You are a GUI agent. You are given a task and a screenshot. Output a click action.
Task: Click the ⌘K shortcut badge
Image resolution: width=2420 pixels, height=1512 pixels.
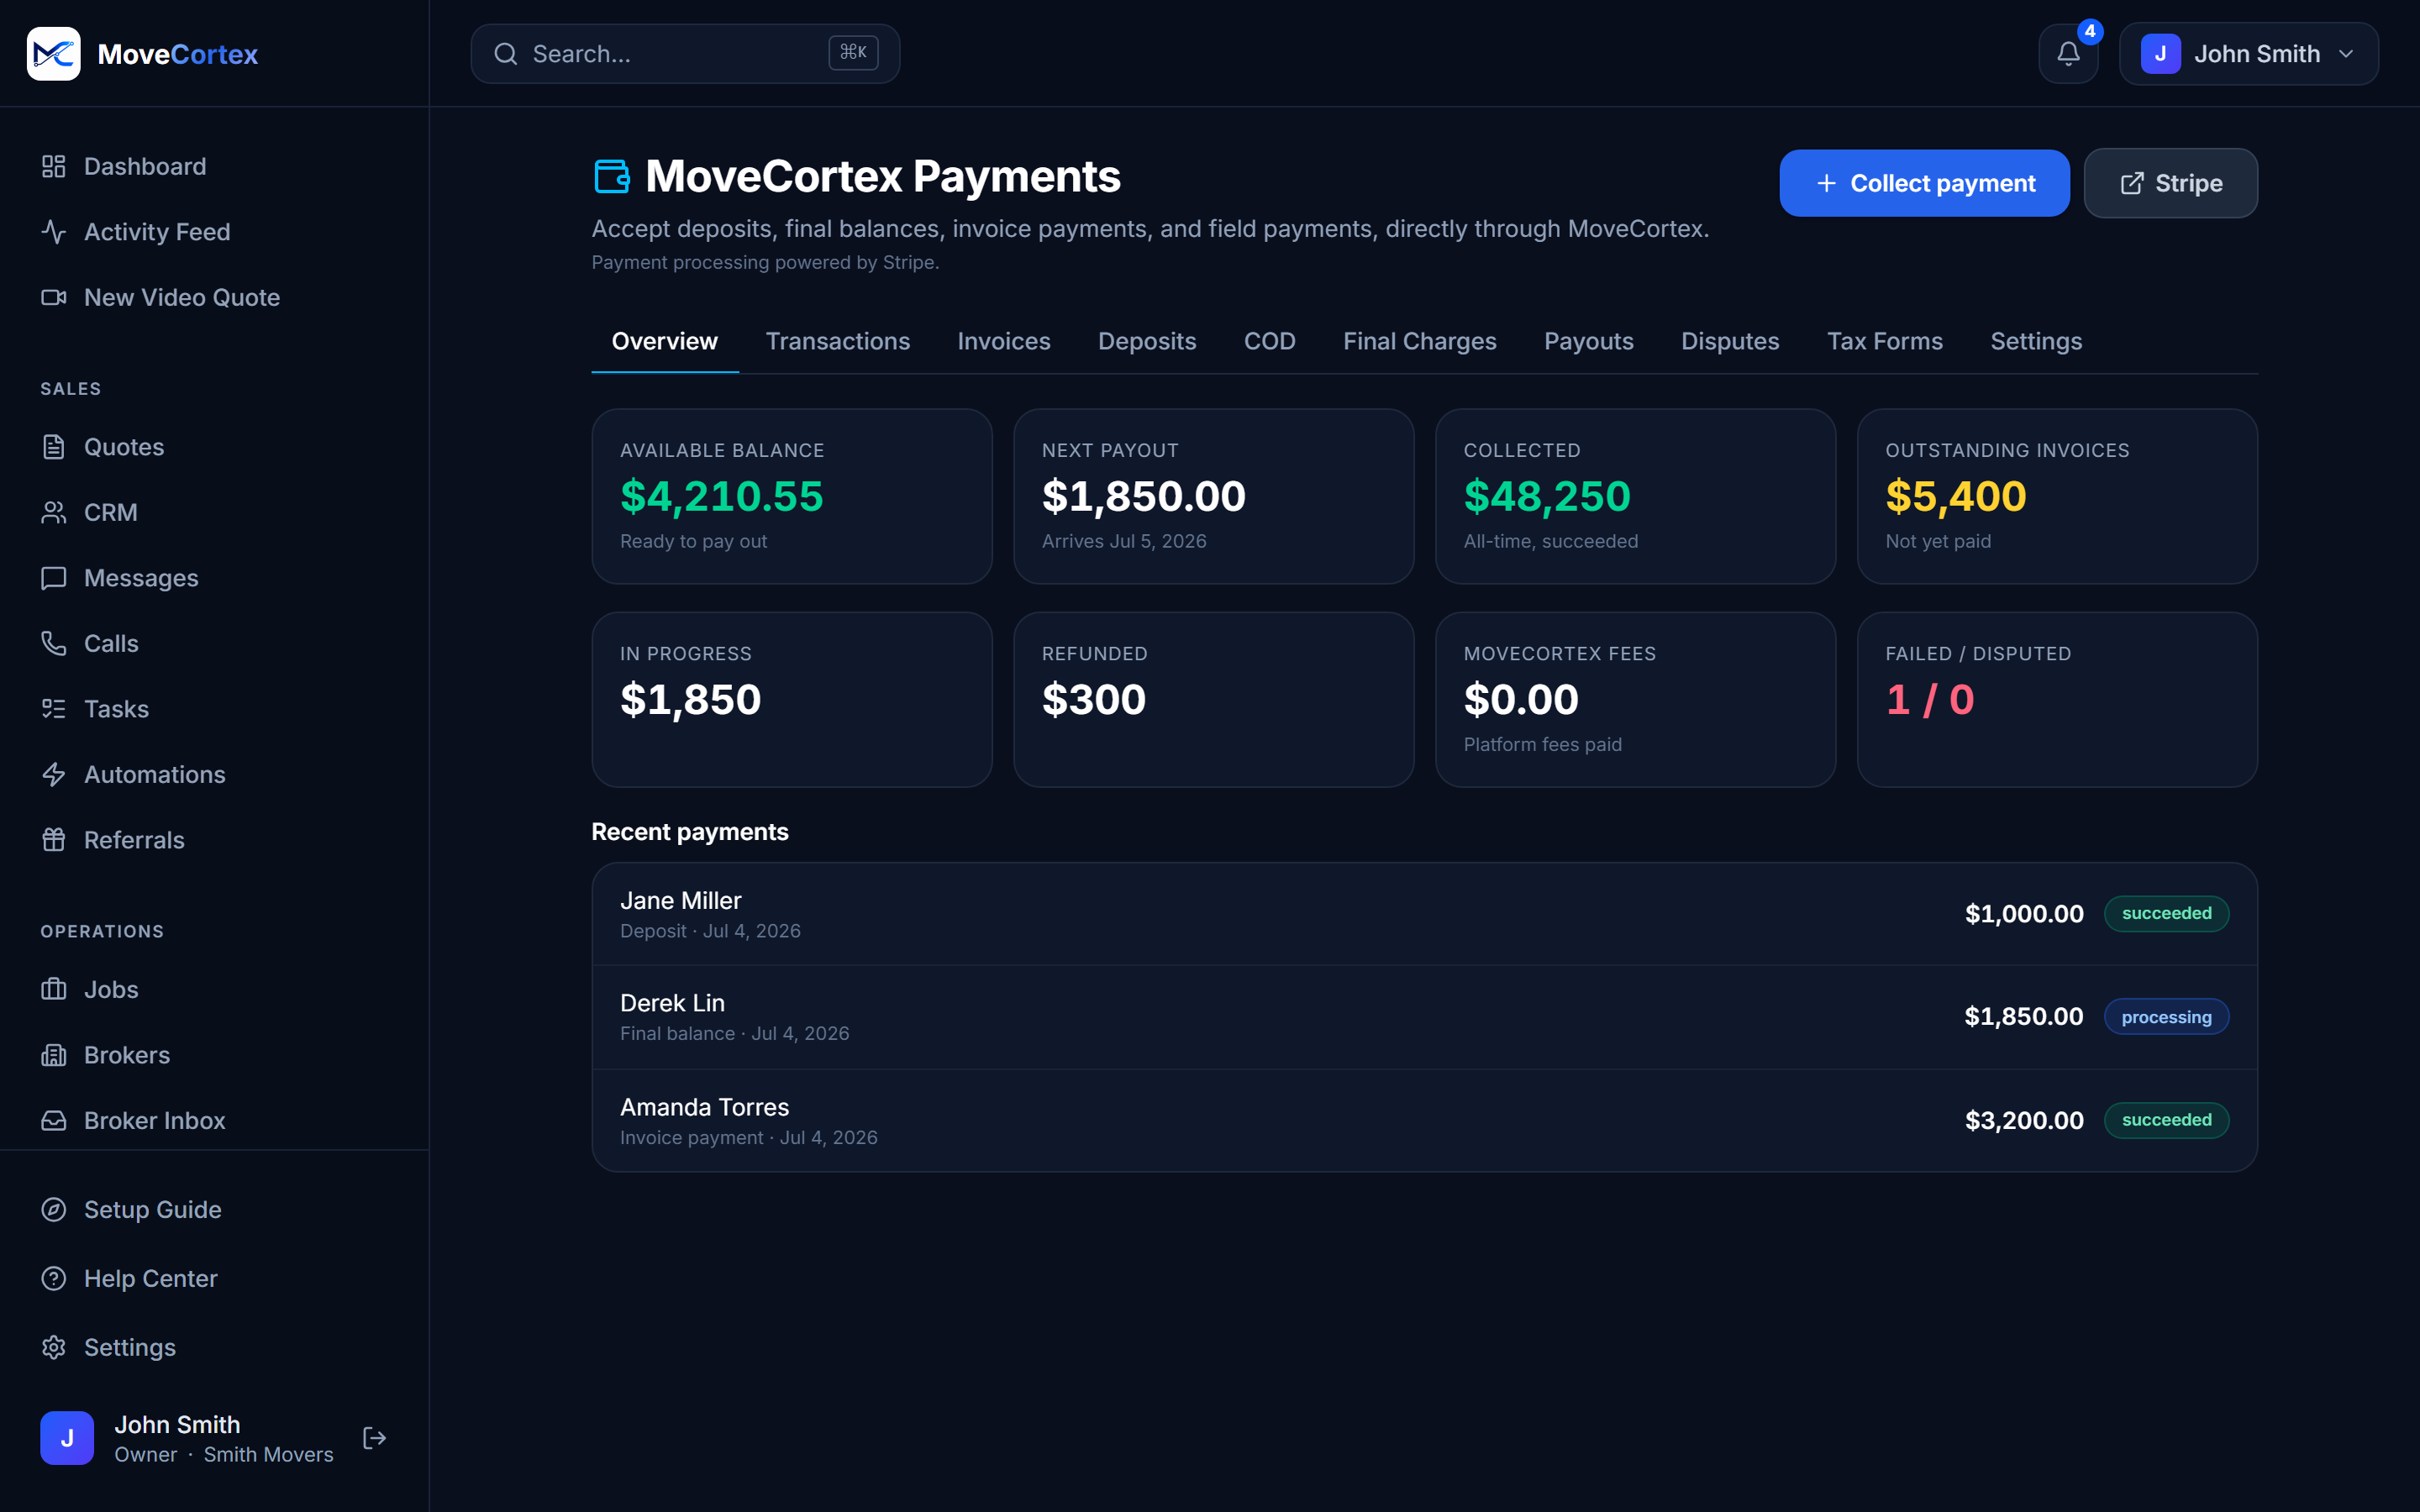pos(853,52)
